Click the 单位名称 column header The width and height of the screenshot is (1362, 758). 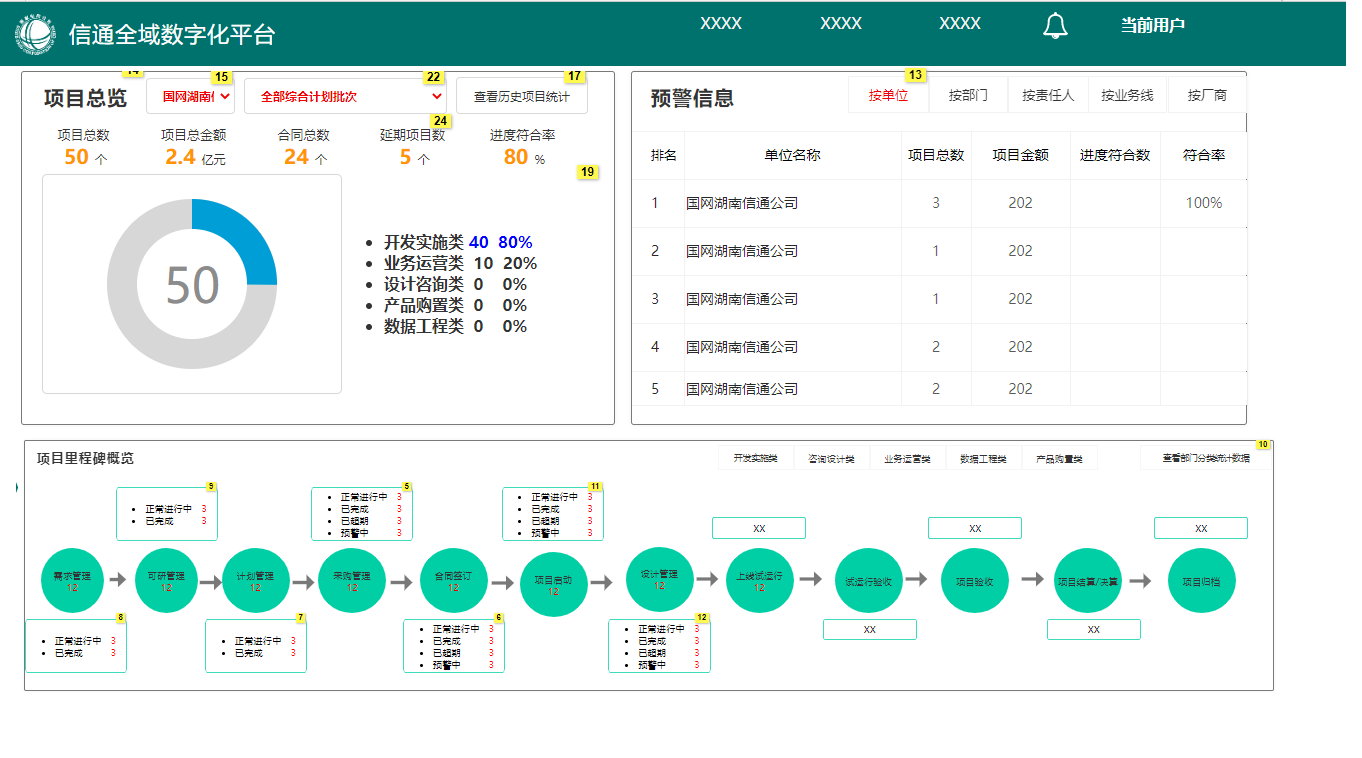[792, 155]
